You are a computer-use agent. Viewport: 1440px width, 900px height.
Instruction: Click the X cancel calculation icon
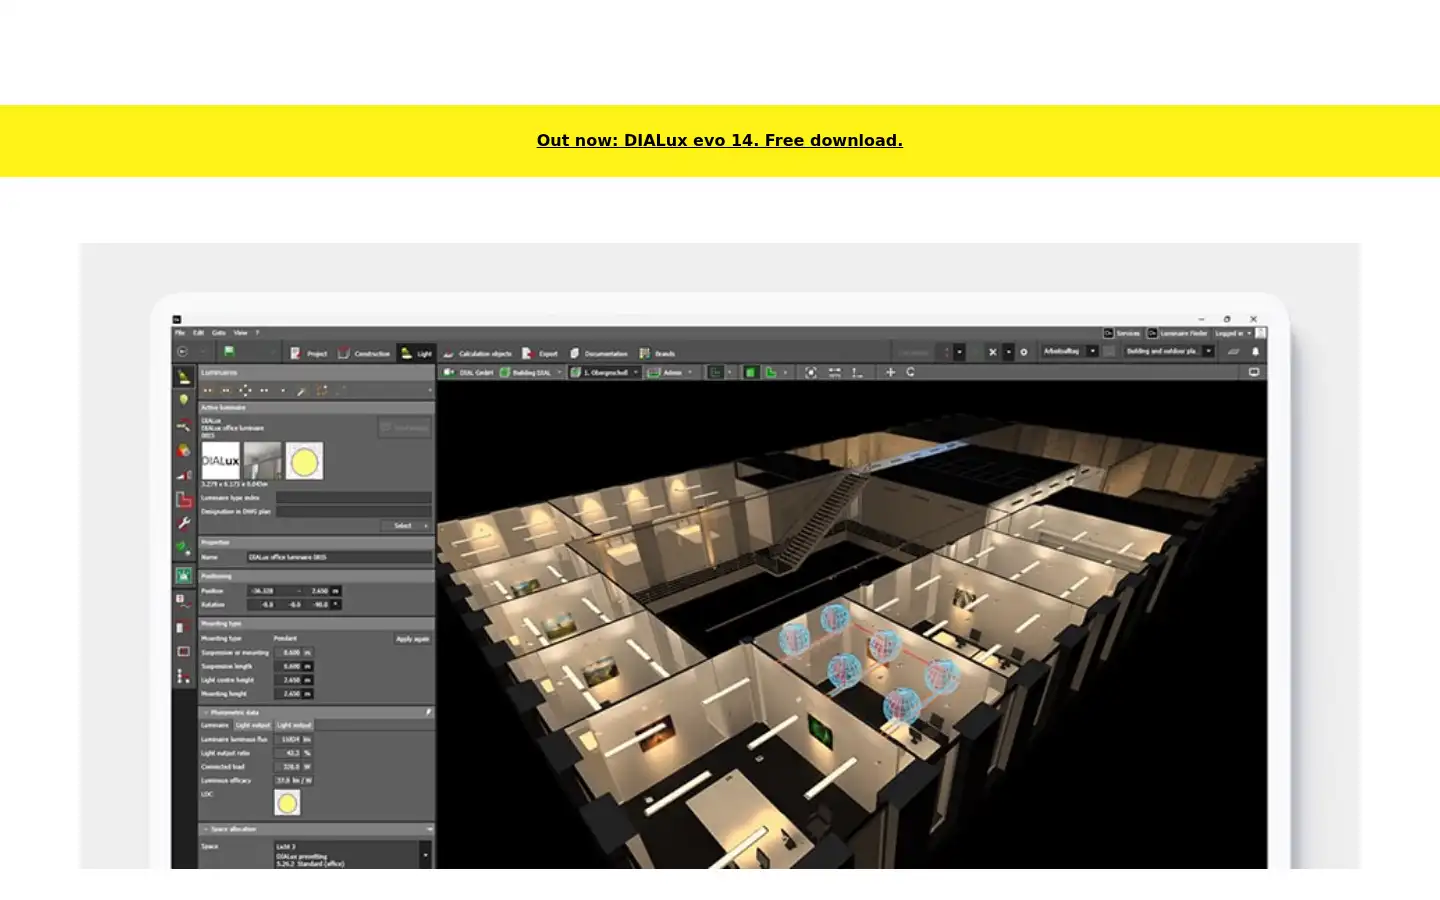click(x=992, y=352)
